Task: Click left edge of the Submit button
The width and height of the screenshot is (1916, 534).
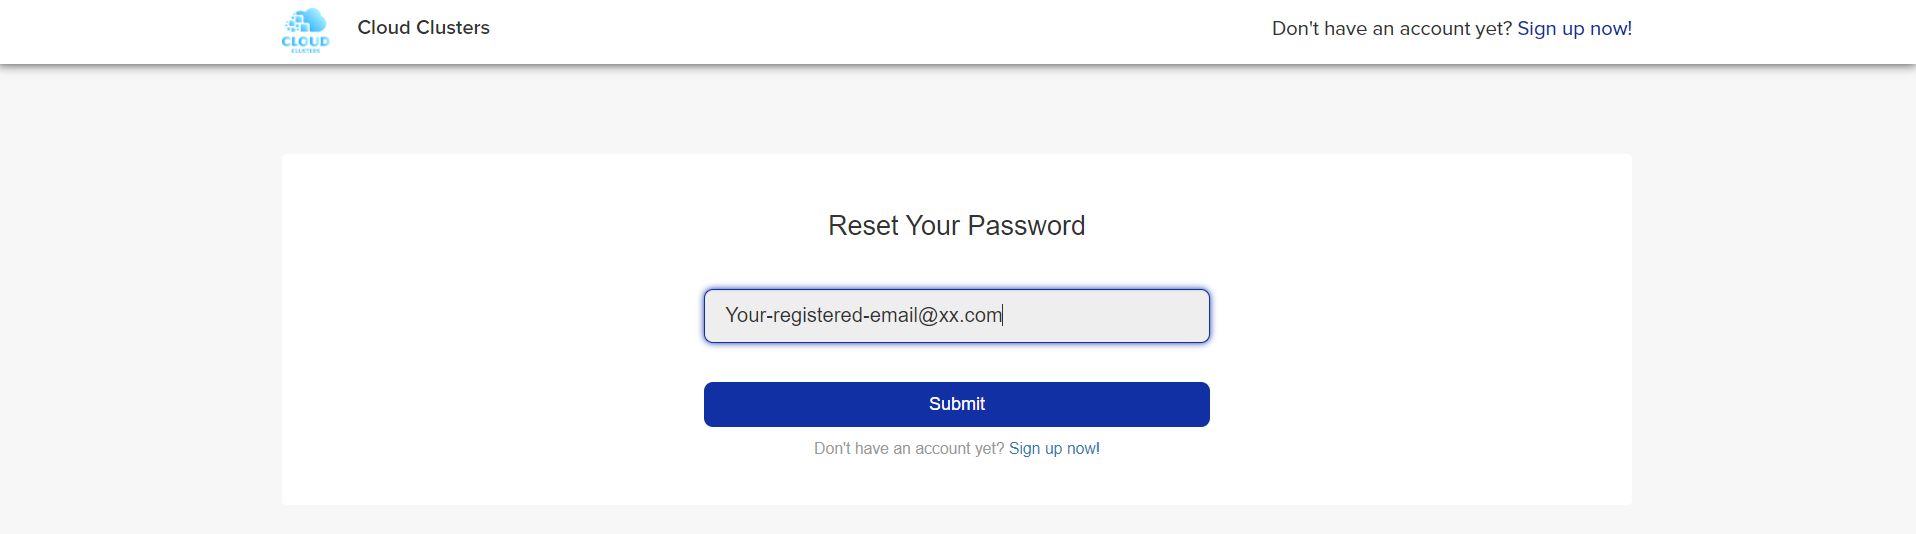Action: [x=716, y=404]
